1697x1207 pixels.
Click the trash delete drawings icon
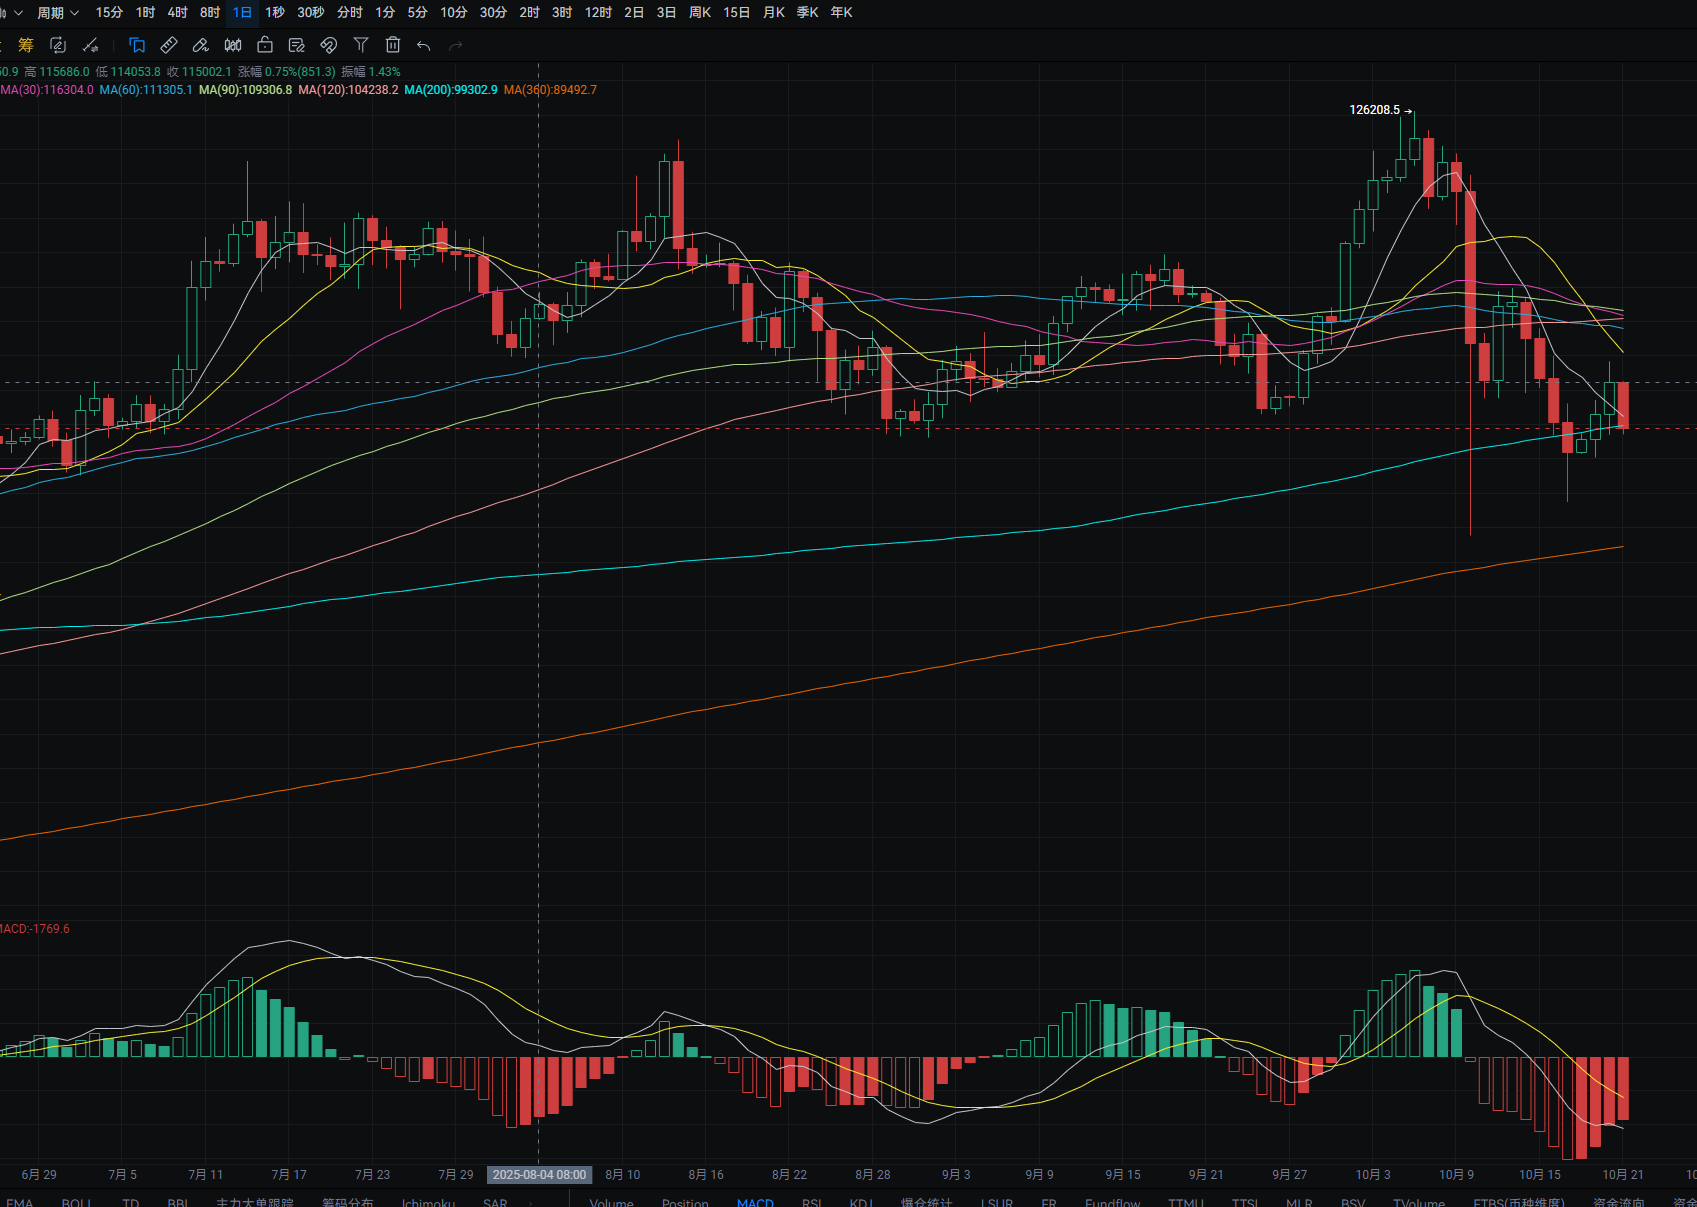coord(393,45)
